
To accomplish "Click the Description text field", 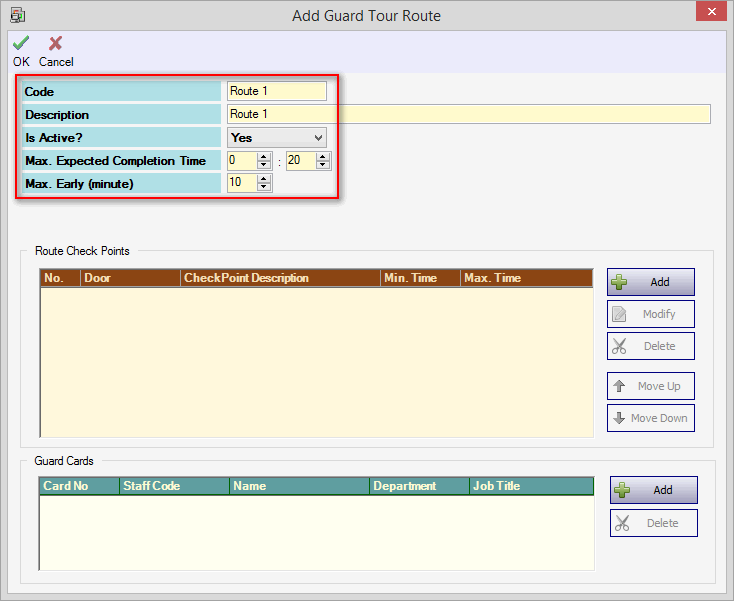I will (468, 114).
